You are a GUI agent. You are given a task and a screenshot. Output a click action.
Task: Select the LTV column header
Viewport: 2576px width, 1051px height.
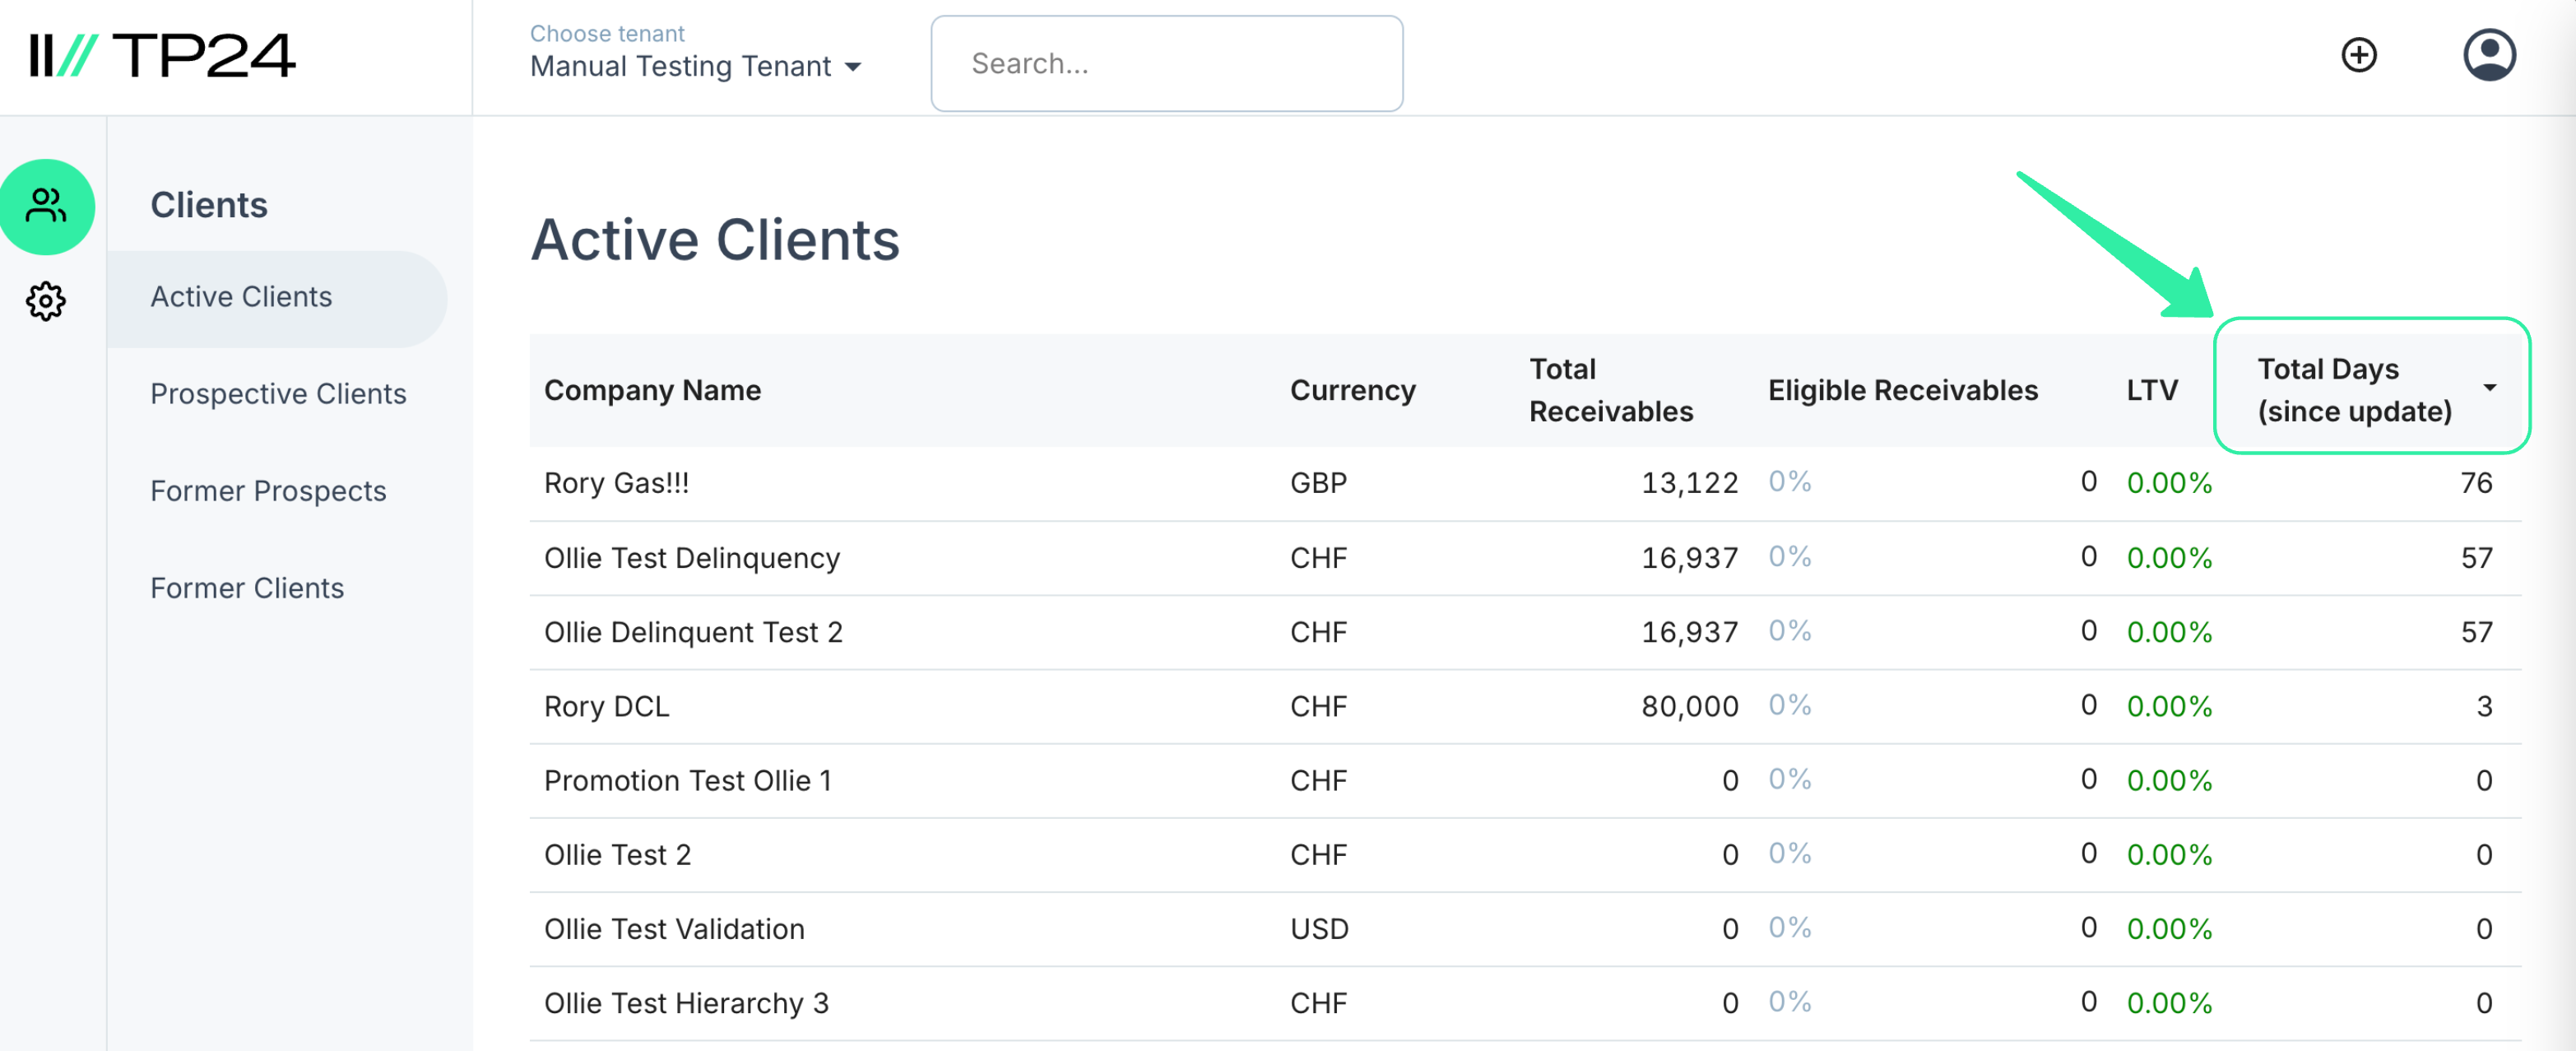point(2151,390)
